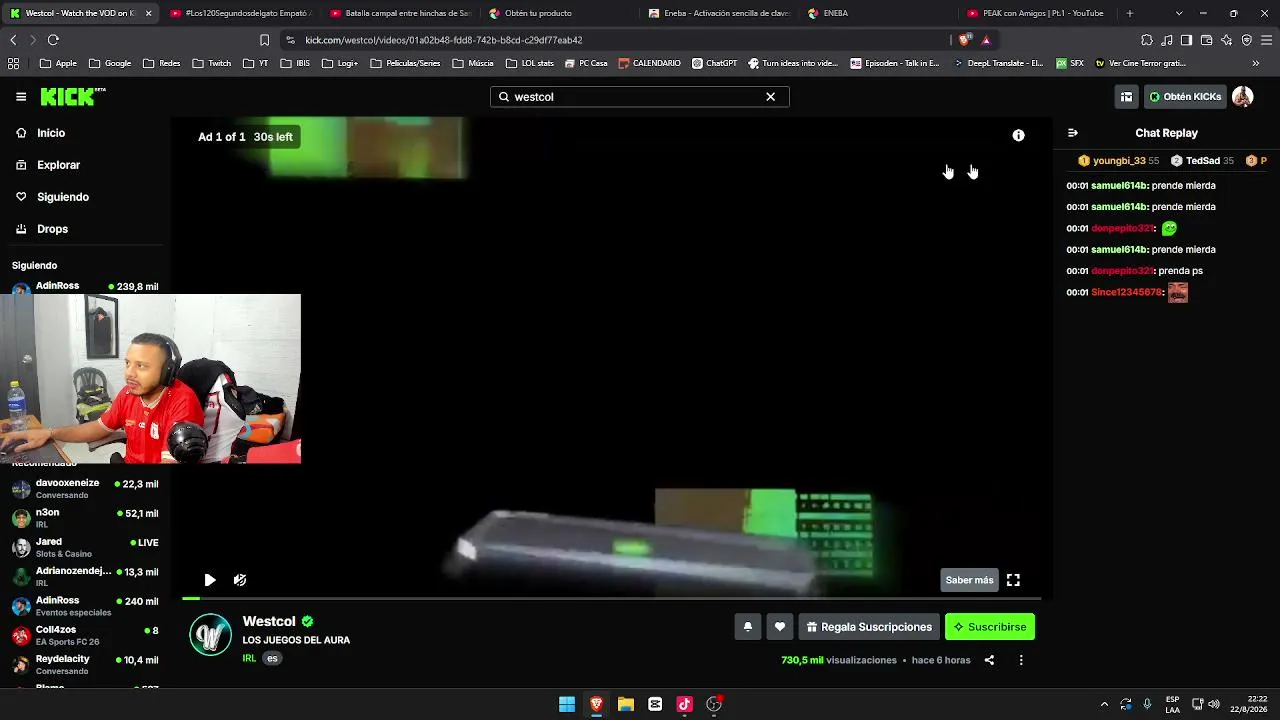Click Saber más on the ad
The image size is (1280, 720).
pyautogui.click(x=969, y=580)
